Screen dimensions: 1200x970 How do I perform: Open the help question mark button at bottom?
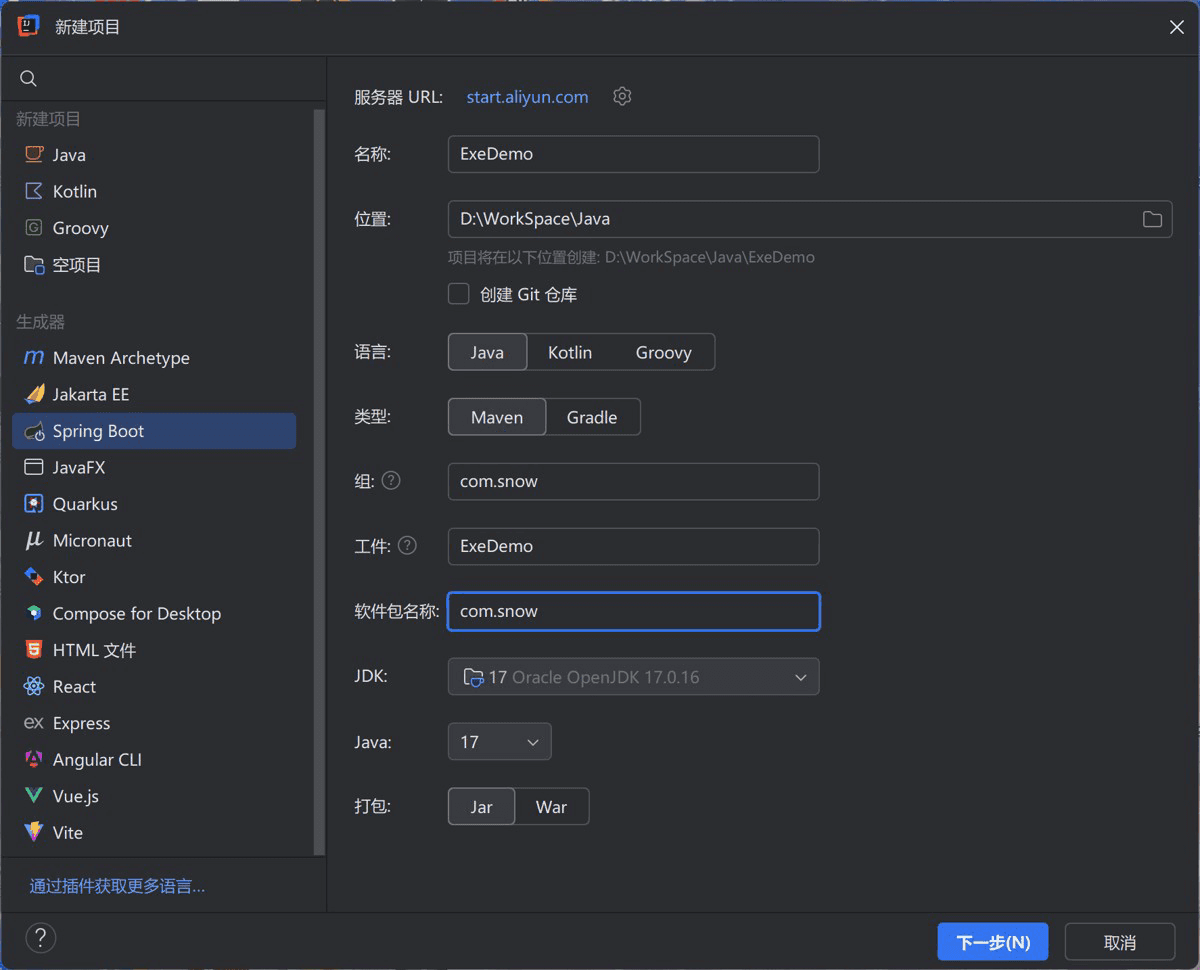coord(40,938)
